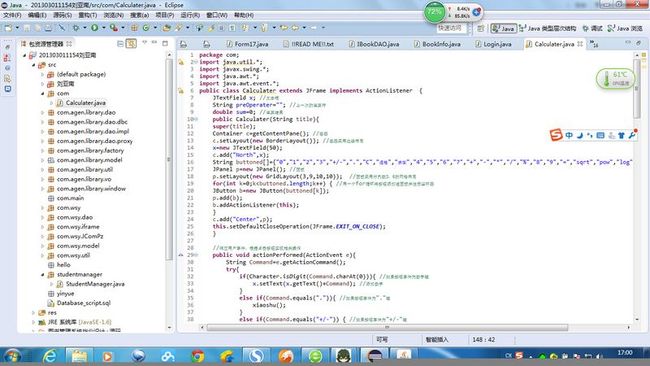This screenshot has width=650, height=366.
Task: Click Sogou input toolbar S logo
Action: point(555,135)
